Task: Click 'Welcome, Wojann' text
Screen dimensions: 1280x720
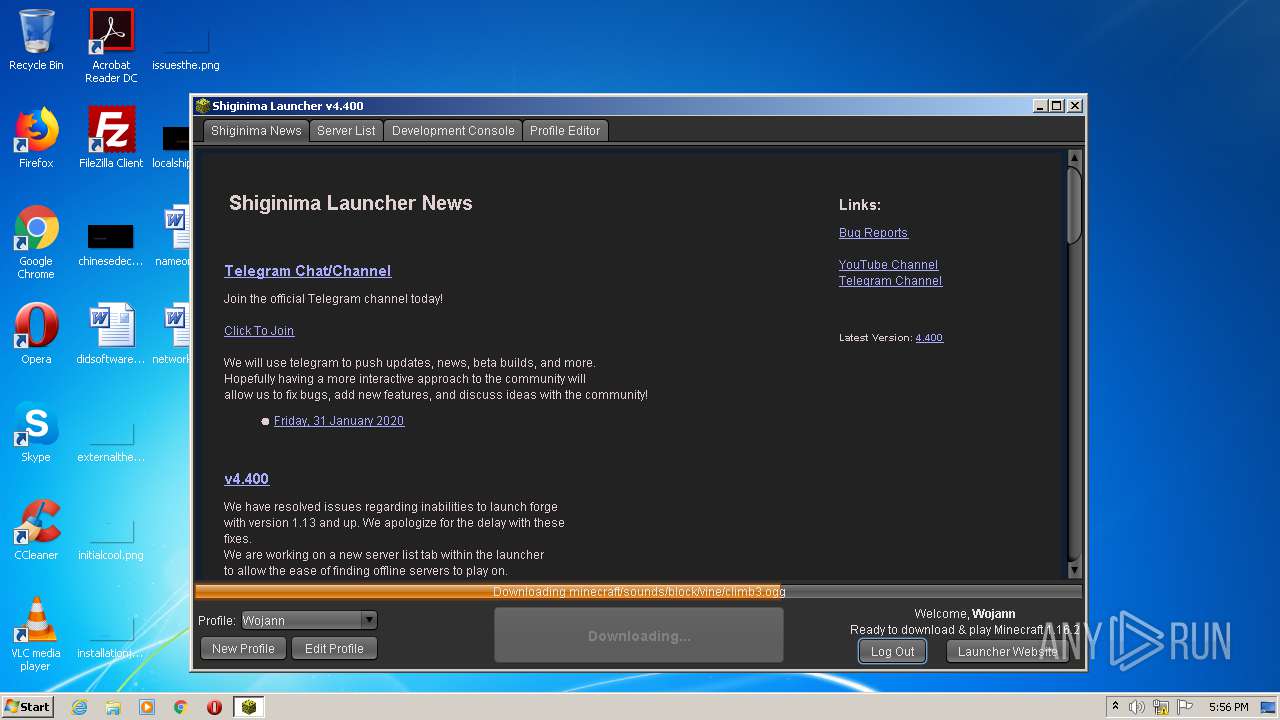Action: 964,614
